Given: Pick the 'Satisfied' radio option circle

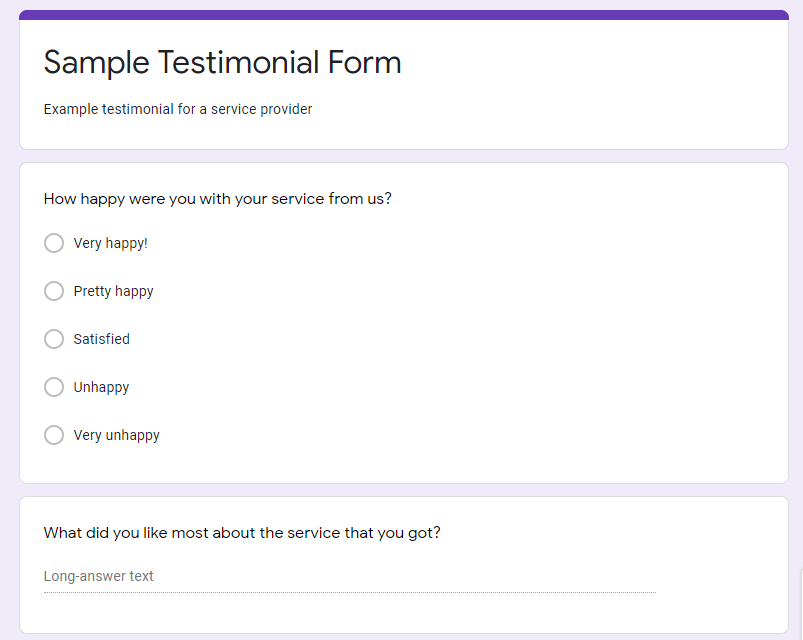Looking at the screenshot, I should click(x=54, y=339).
